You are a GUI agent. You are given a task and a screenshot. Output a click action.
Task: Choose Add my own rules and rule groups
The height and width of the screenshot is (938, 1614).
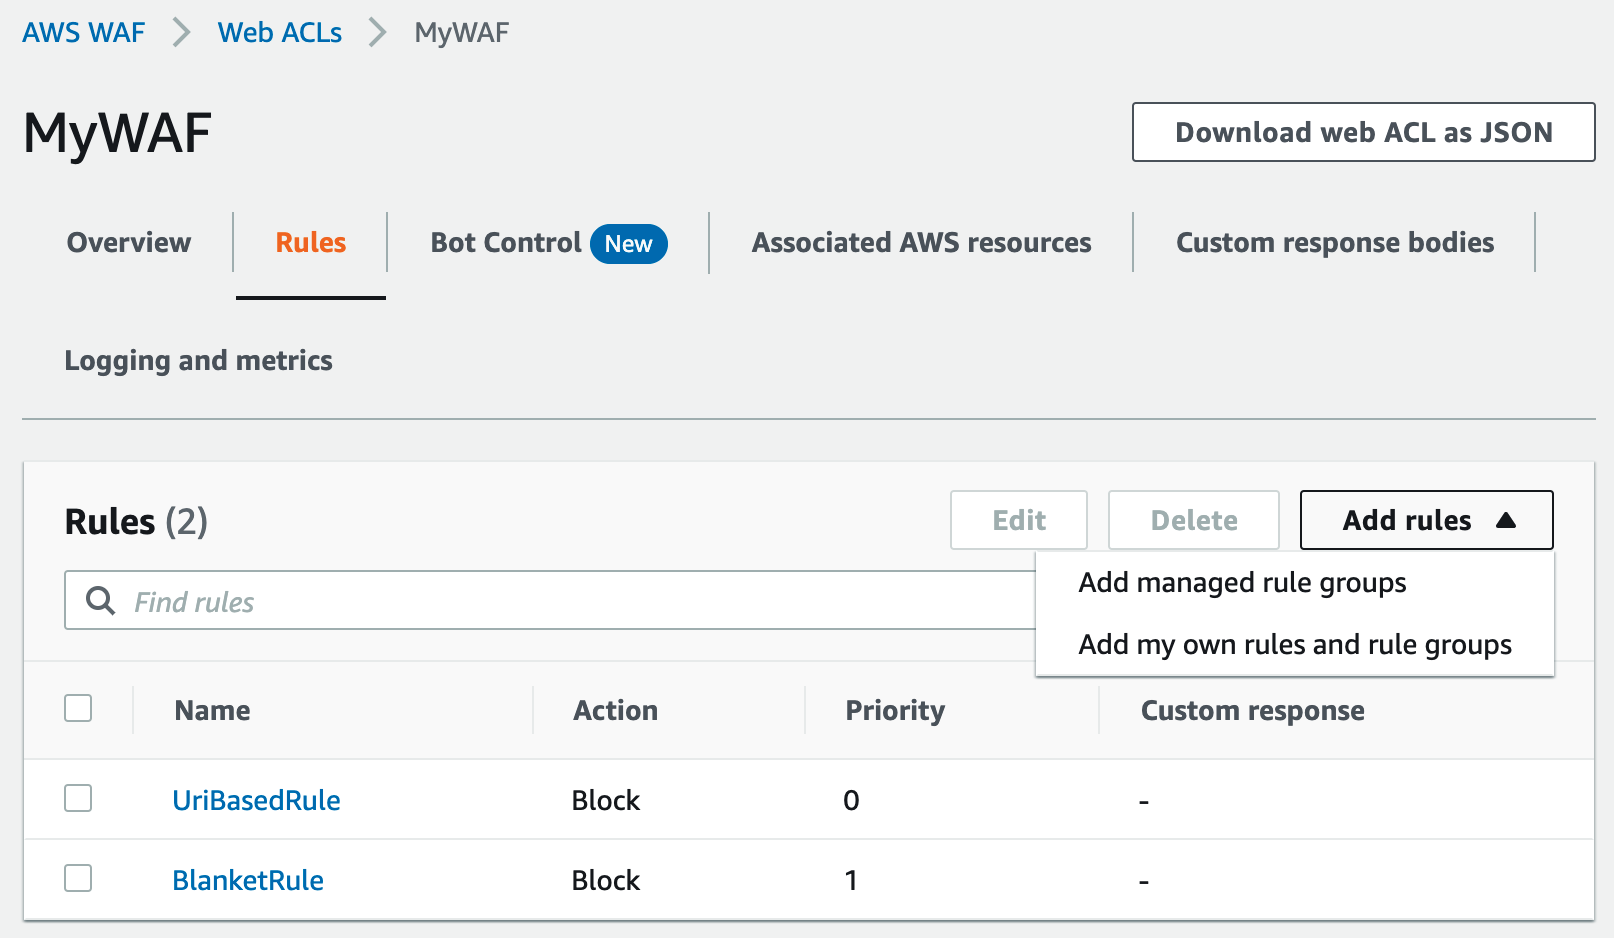tap(1295, 645)
